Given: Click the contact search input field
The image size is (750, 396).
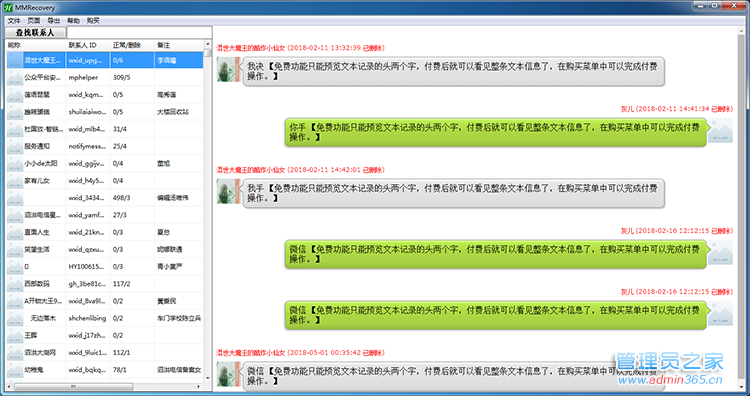Looking at the screenshot, I should pyautogui.click(x=139, y=33).
